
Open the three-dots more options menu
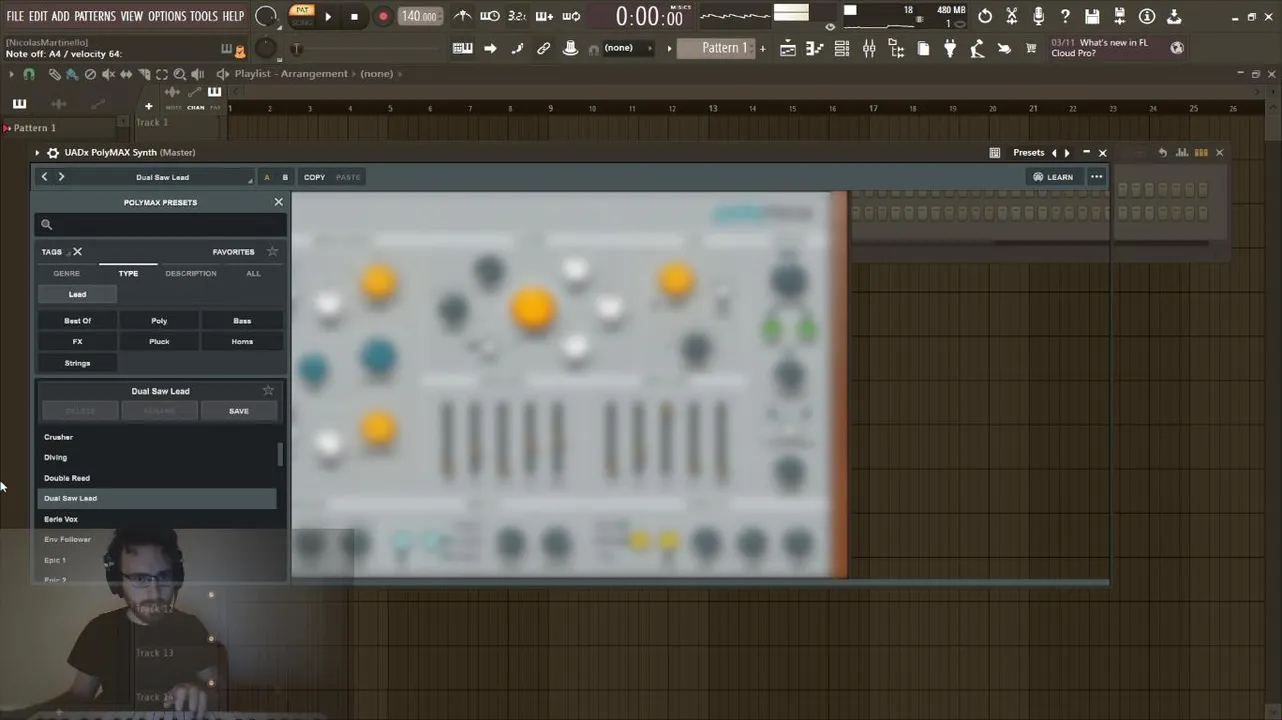(1097, 177)
